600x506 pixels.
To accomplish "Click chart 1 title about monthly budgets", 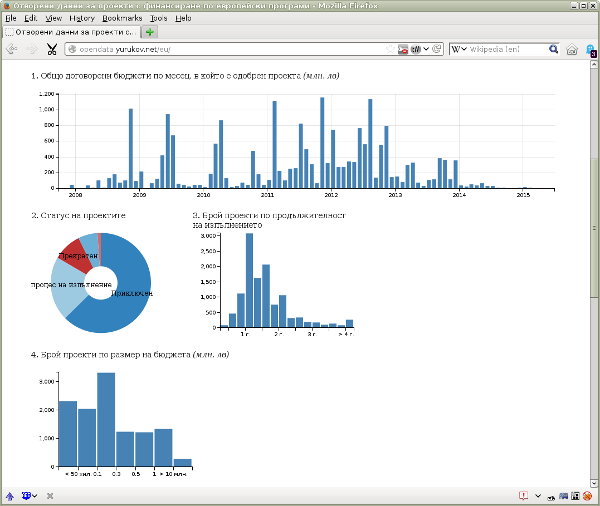I will pyautogui.click(x=185, y=76).
